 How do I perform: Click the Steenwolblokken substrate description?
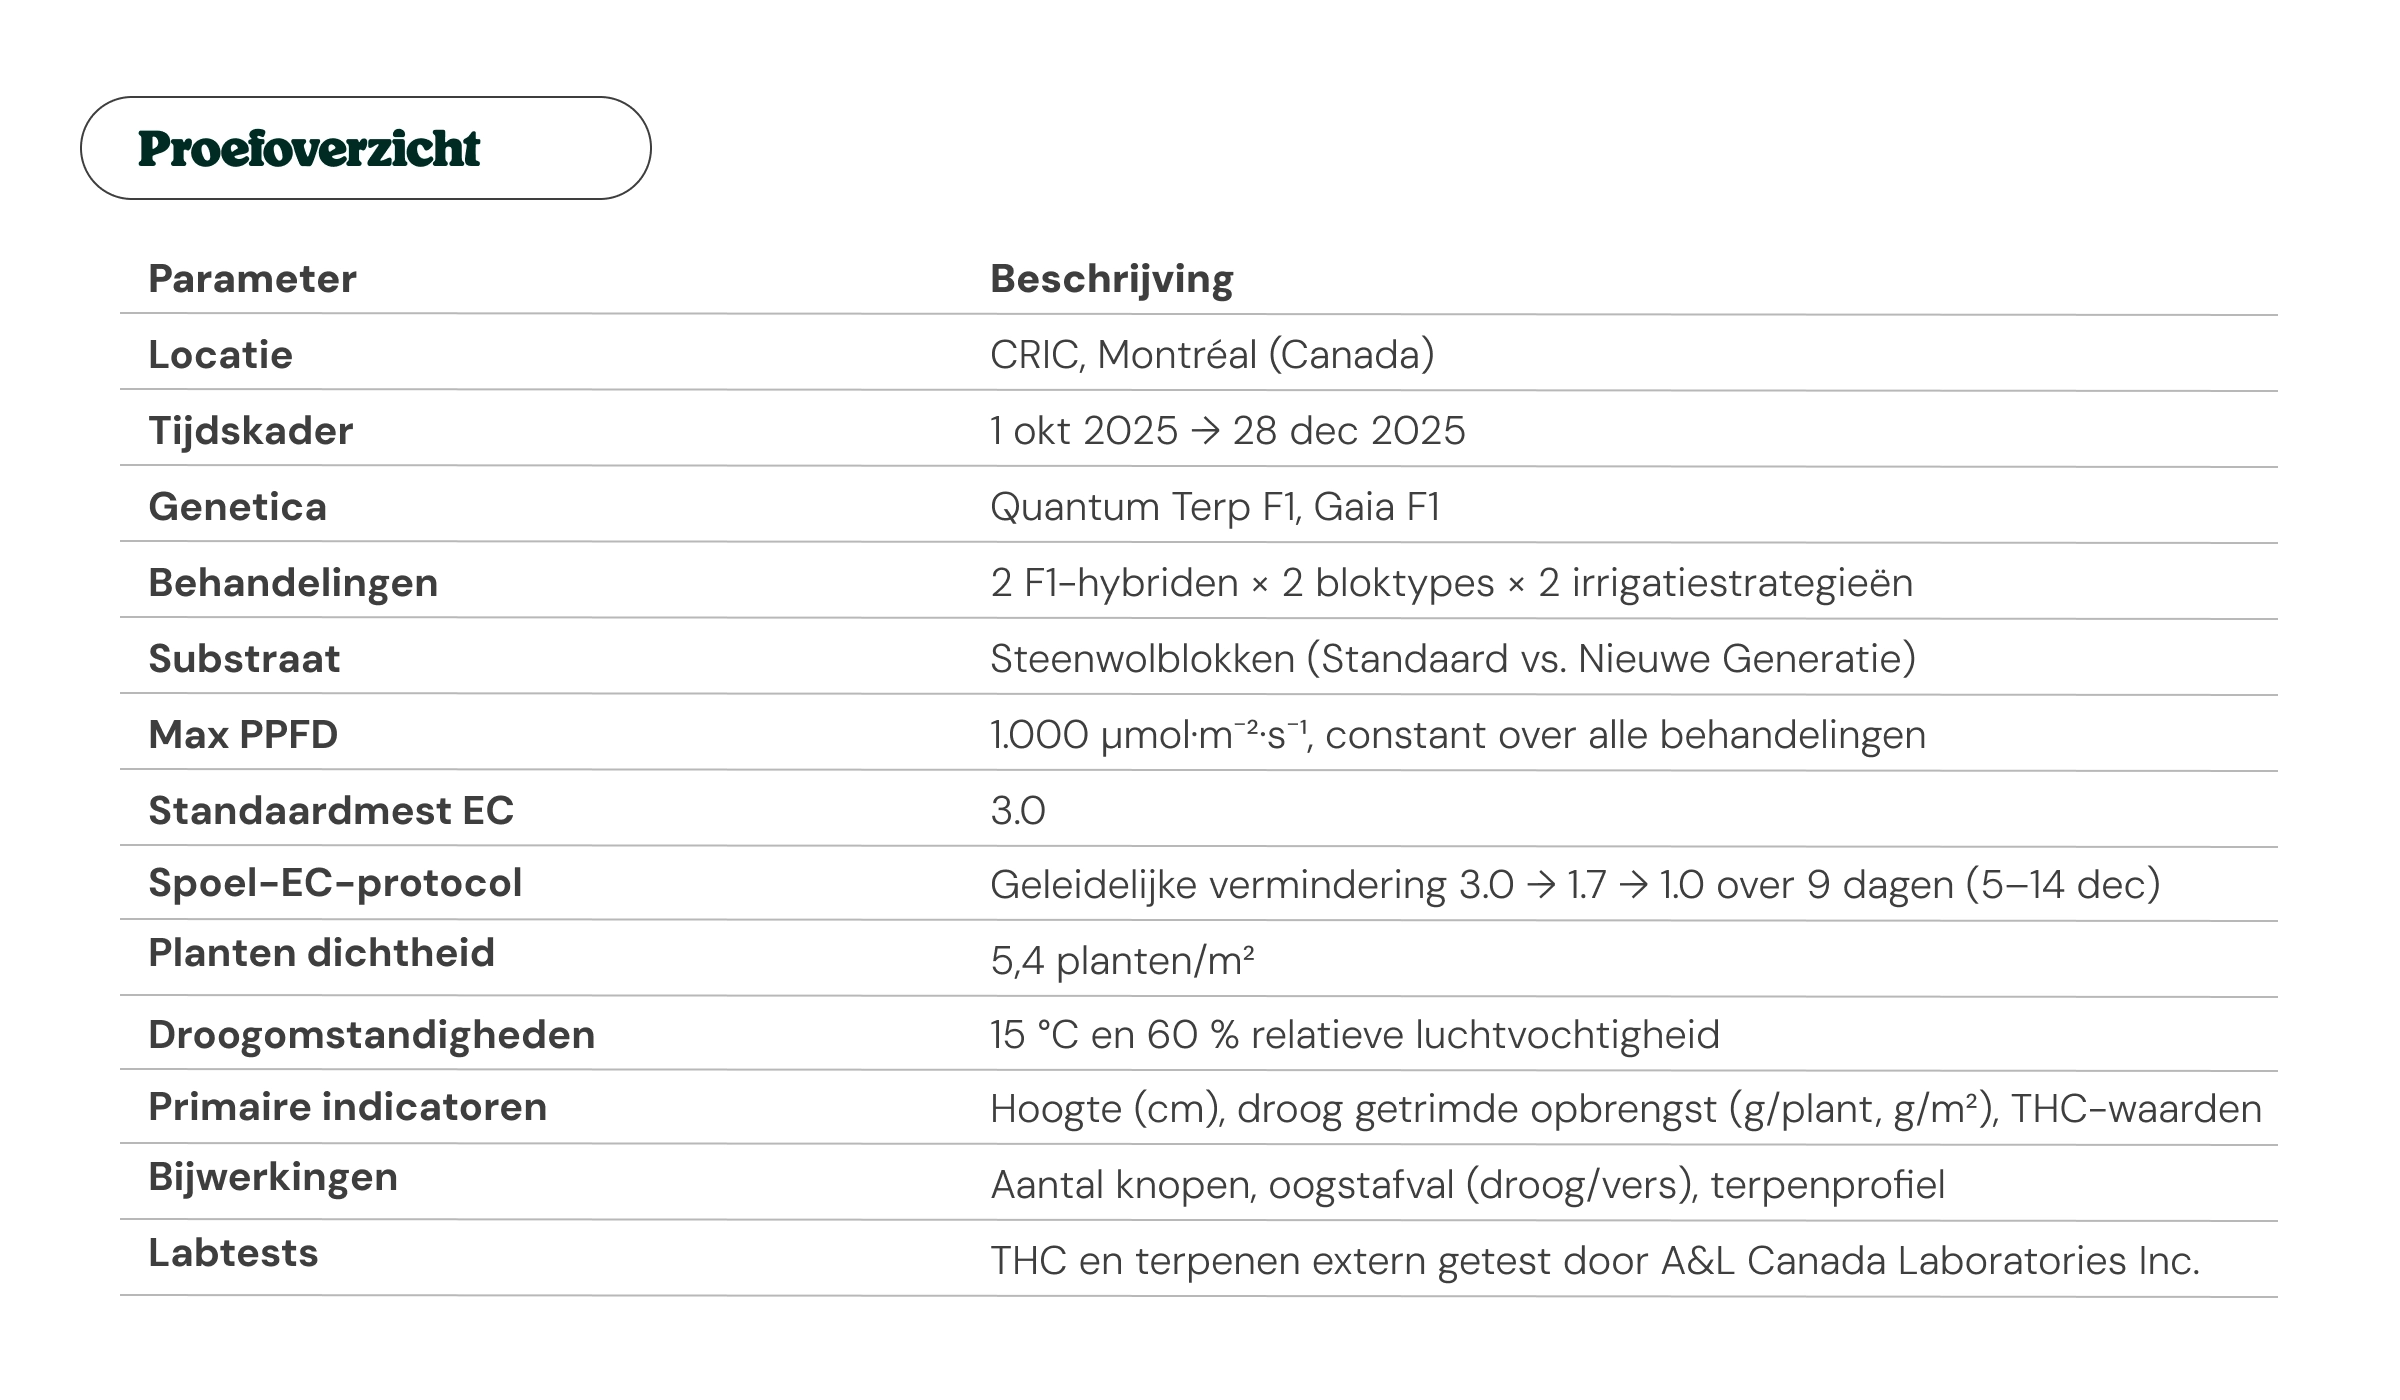(x=1453, y=659)
